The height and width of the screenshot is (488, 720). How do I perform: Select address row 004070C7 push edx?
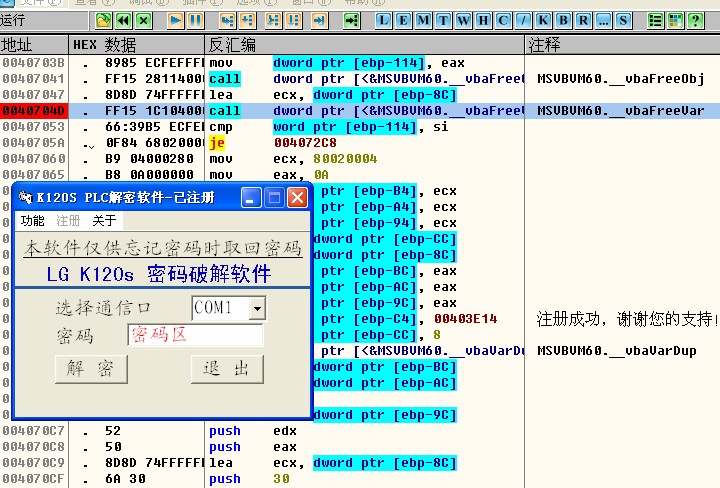[x=34, y=431]
